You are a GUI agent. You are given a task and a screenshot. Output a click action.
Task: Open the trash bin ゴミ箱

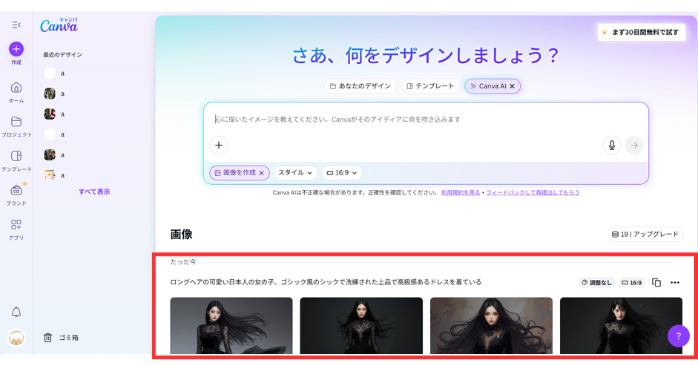pyautogui.click(x=61, y=338)
